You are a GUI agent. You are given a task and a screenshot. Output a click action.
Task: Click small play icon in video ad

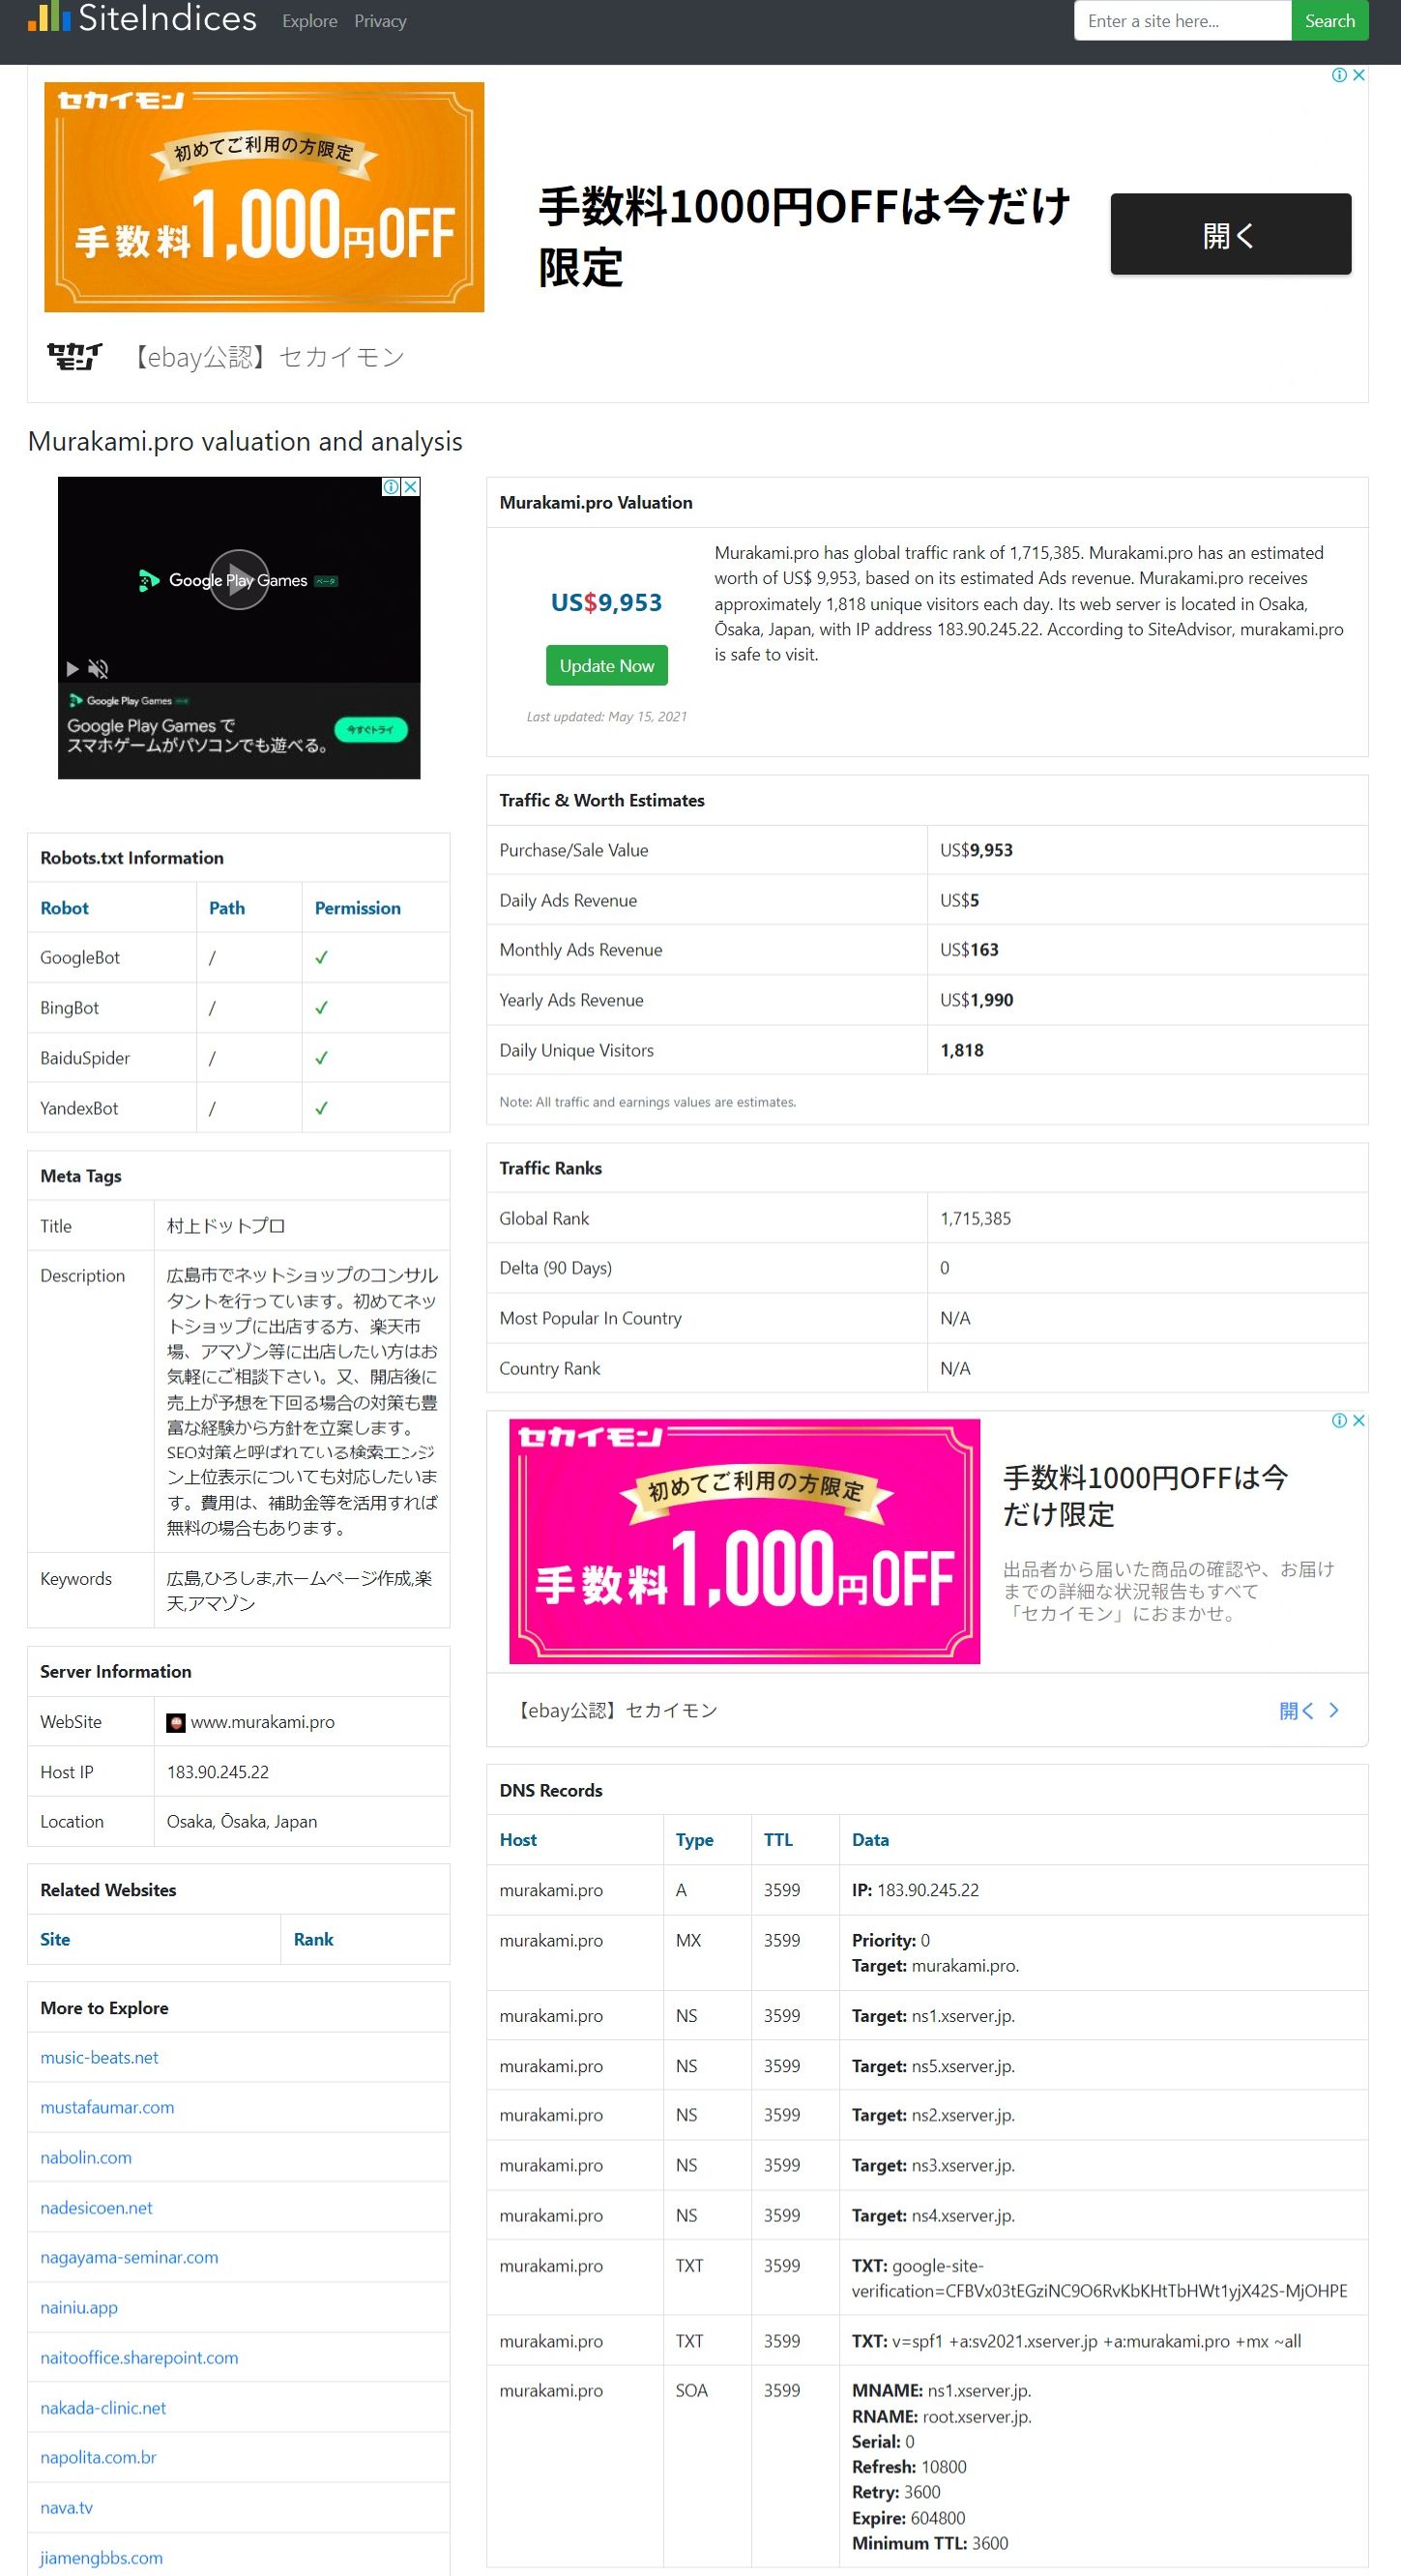tap(72, 669)
